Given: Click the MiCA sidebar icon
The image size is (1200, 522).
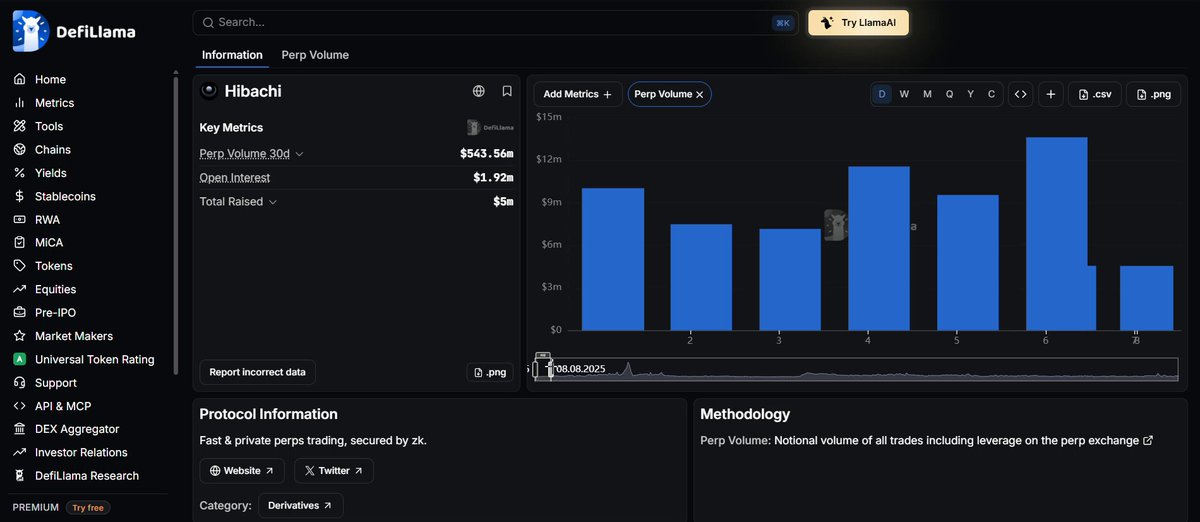Looking at the screenshot, I should coord(19,243).
